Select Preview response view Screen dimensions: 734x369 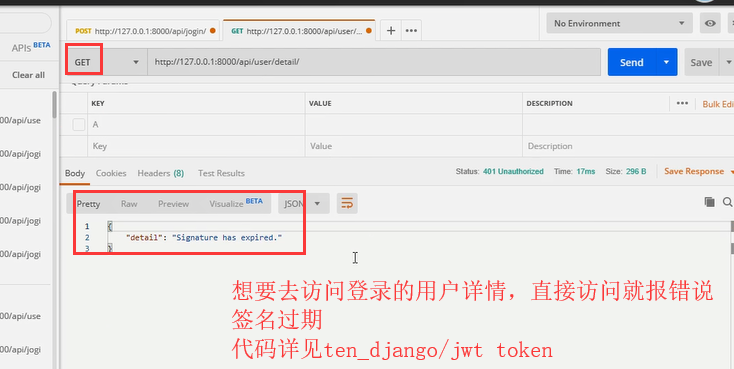[x=173, y=204]
